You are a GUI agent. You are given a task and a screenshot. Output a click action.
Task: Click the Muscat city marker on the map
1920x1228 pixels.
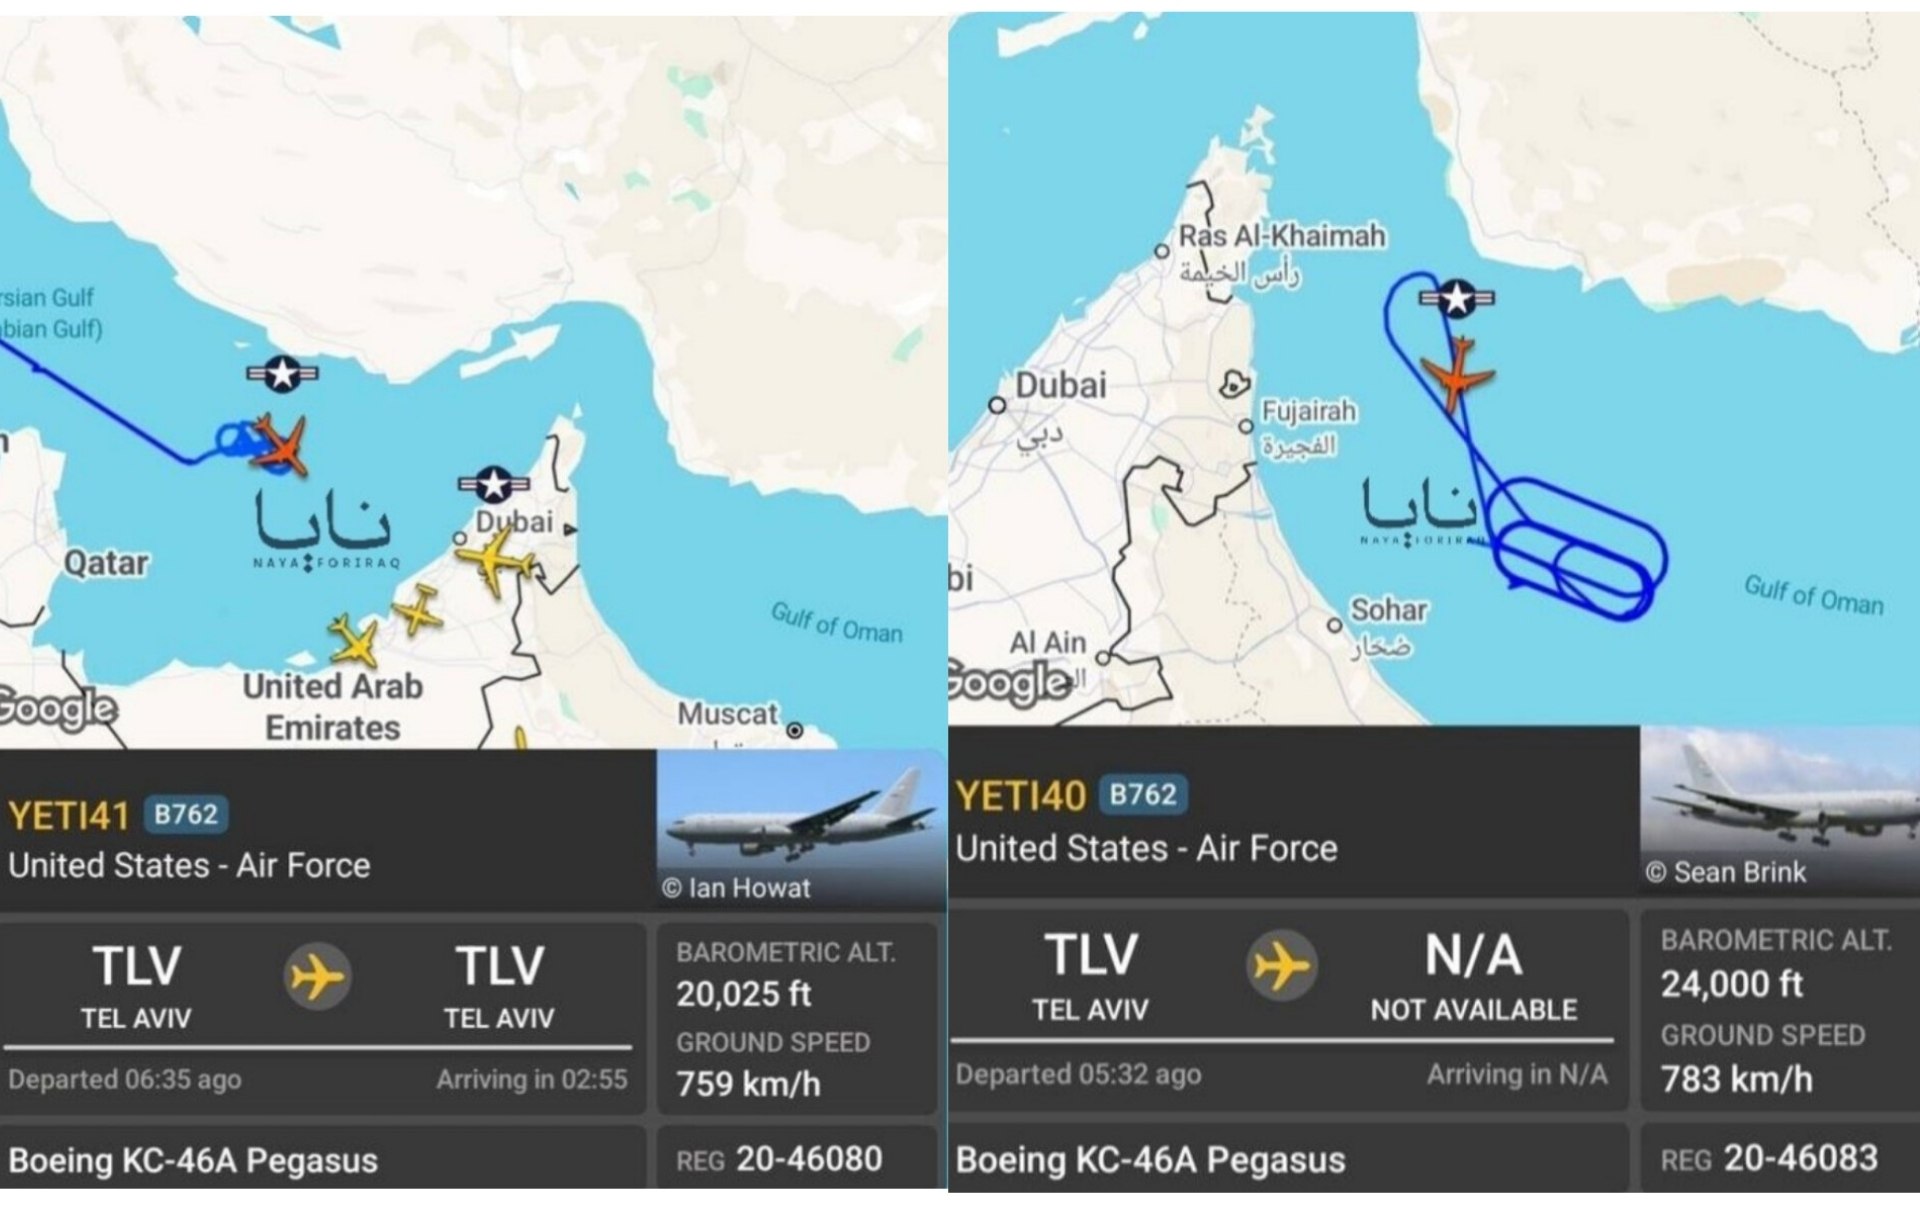(795, 731)
